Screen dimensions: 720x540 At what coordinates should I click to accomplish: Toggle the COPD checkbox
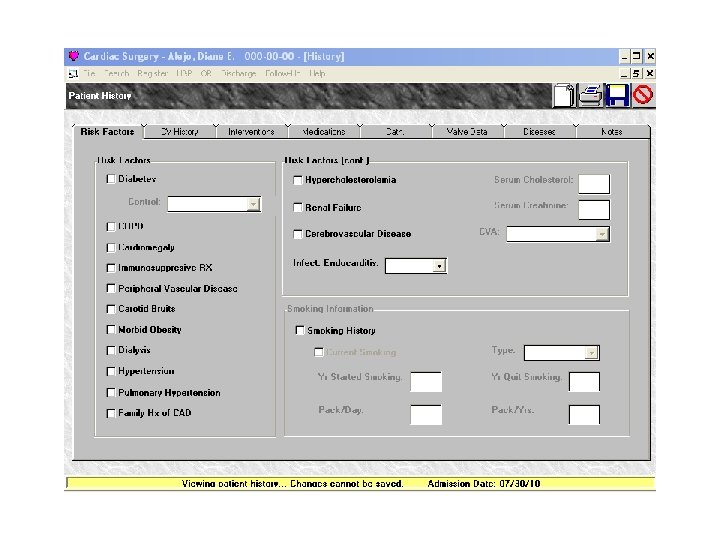tap(111, 226)
